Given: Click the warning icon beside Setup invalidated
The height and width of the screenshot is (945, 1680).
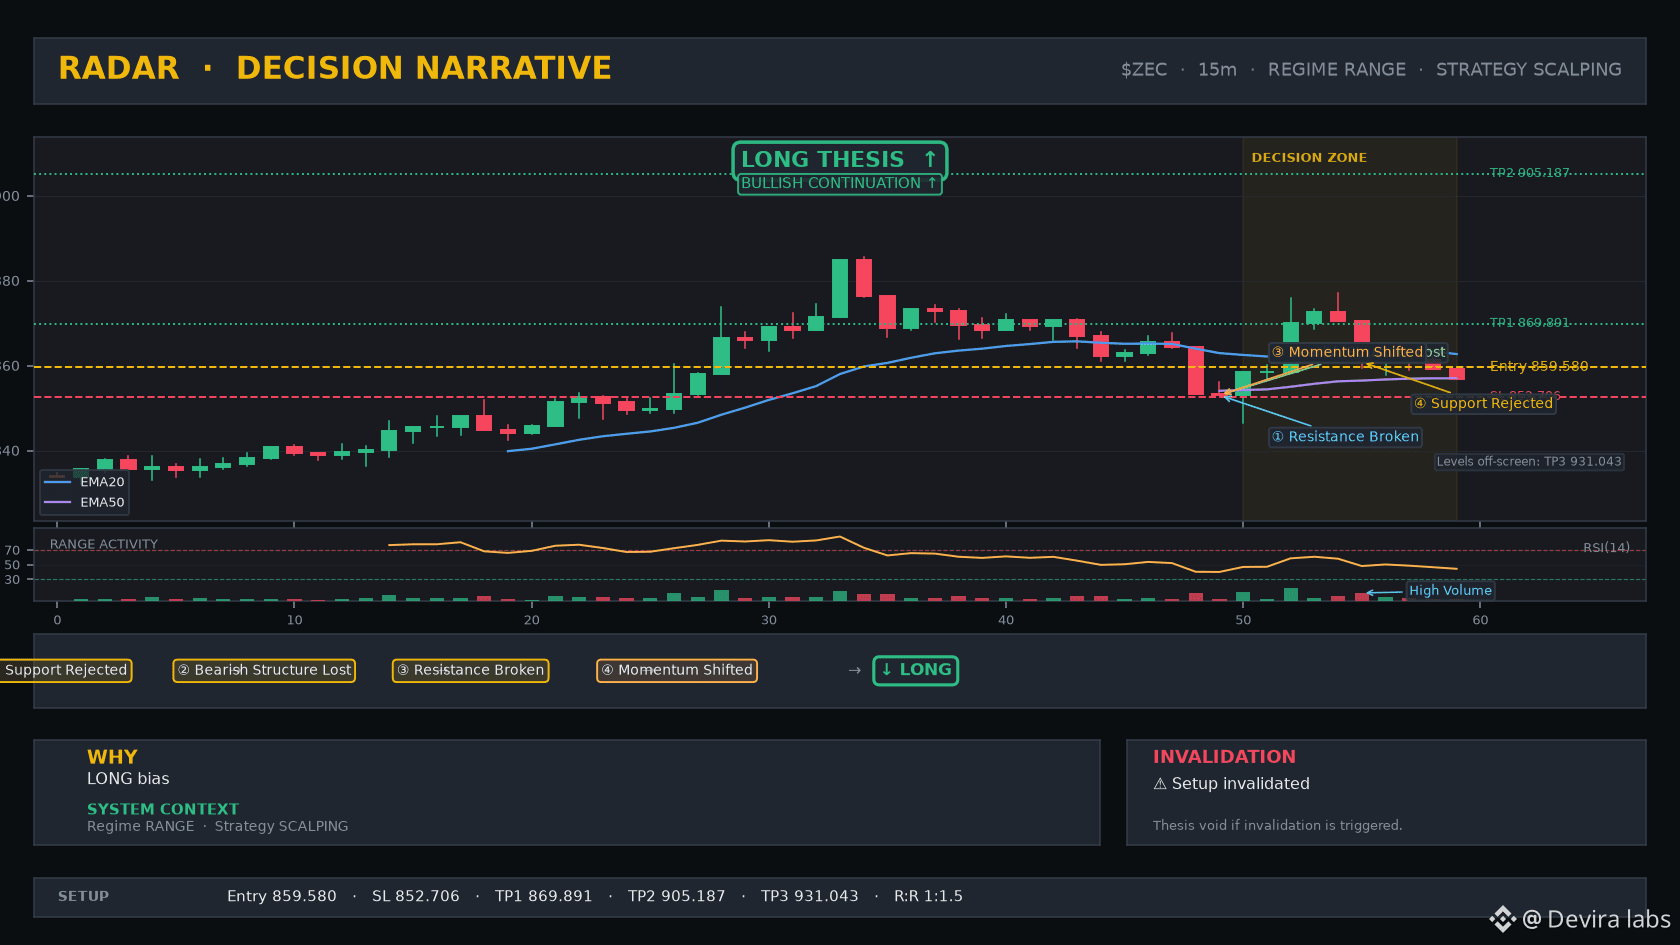Looking at the screenshot, I should [1160, 784].
